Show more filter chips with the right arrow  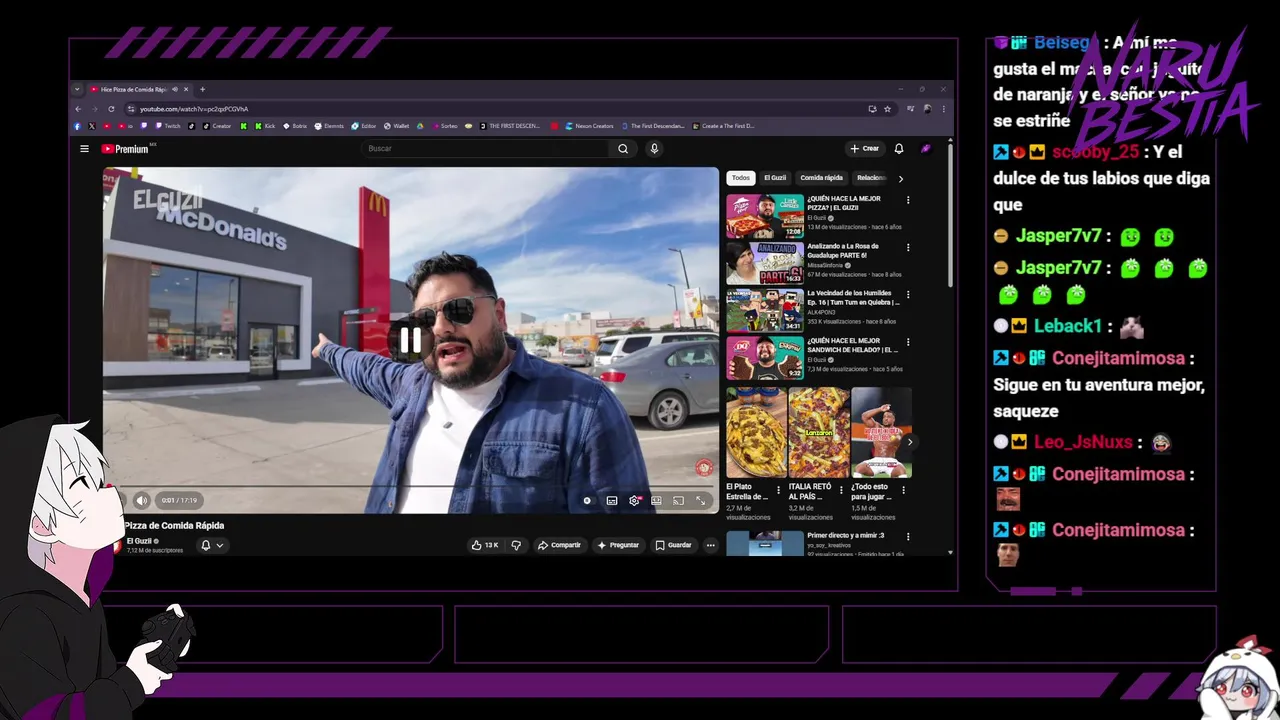(900, 178)
